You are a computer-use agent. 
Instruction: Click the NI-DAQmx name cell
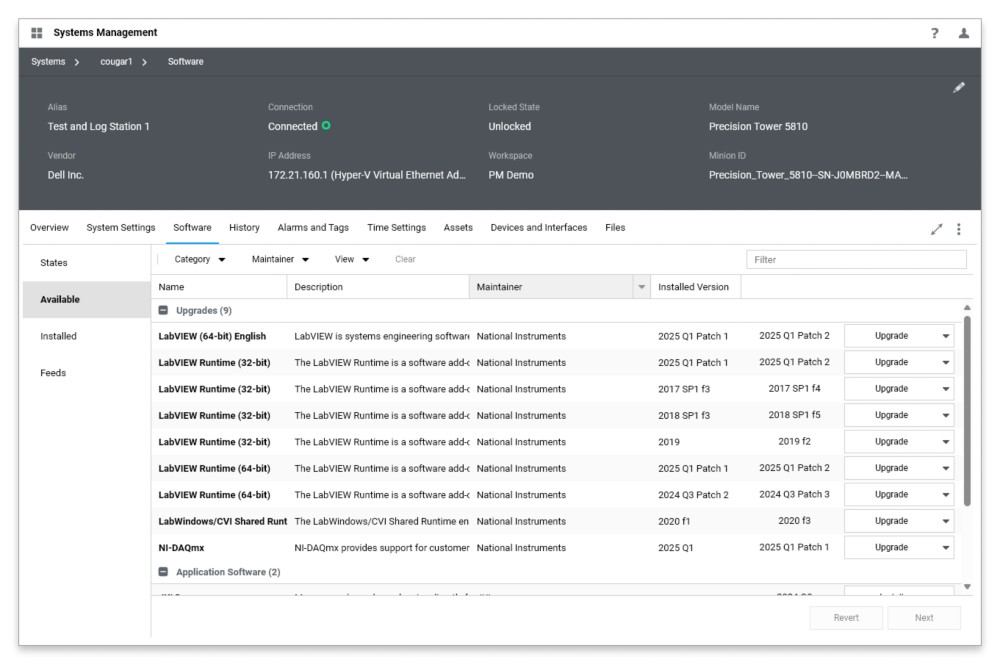pyautogui.click(x=181, y=548)
